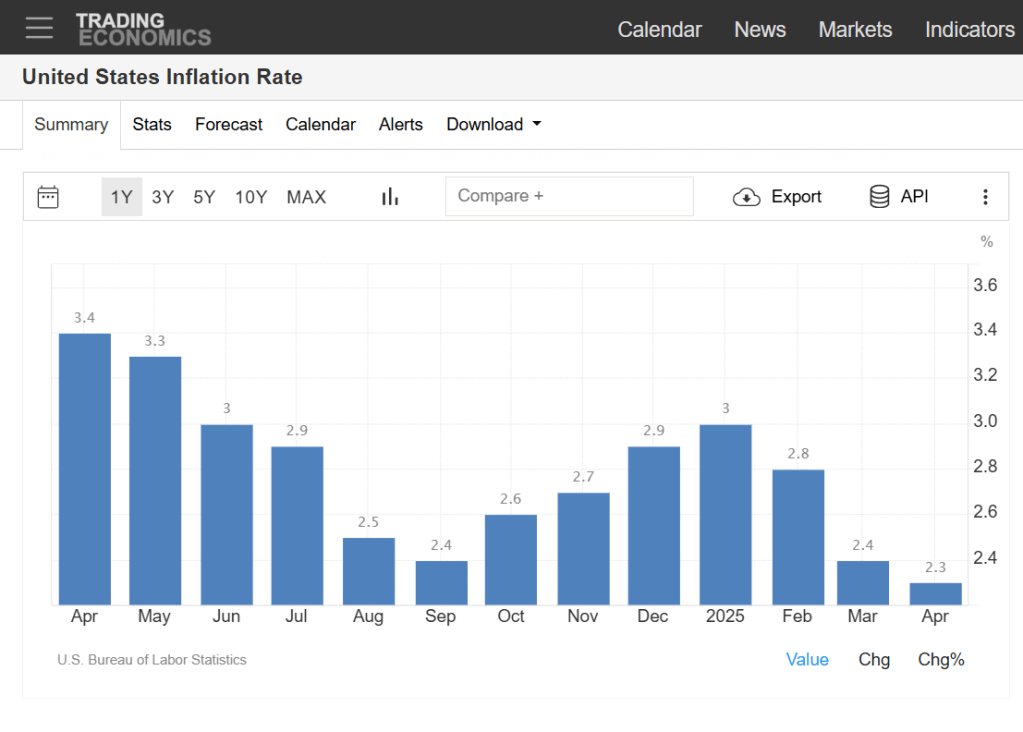The height and width of the screenshot is (732, 1023).
Task: Click the Trading Economics logo
Action: click(x=143, y=29)
